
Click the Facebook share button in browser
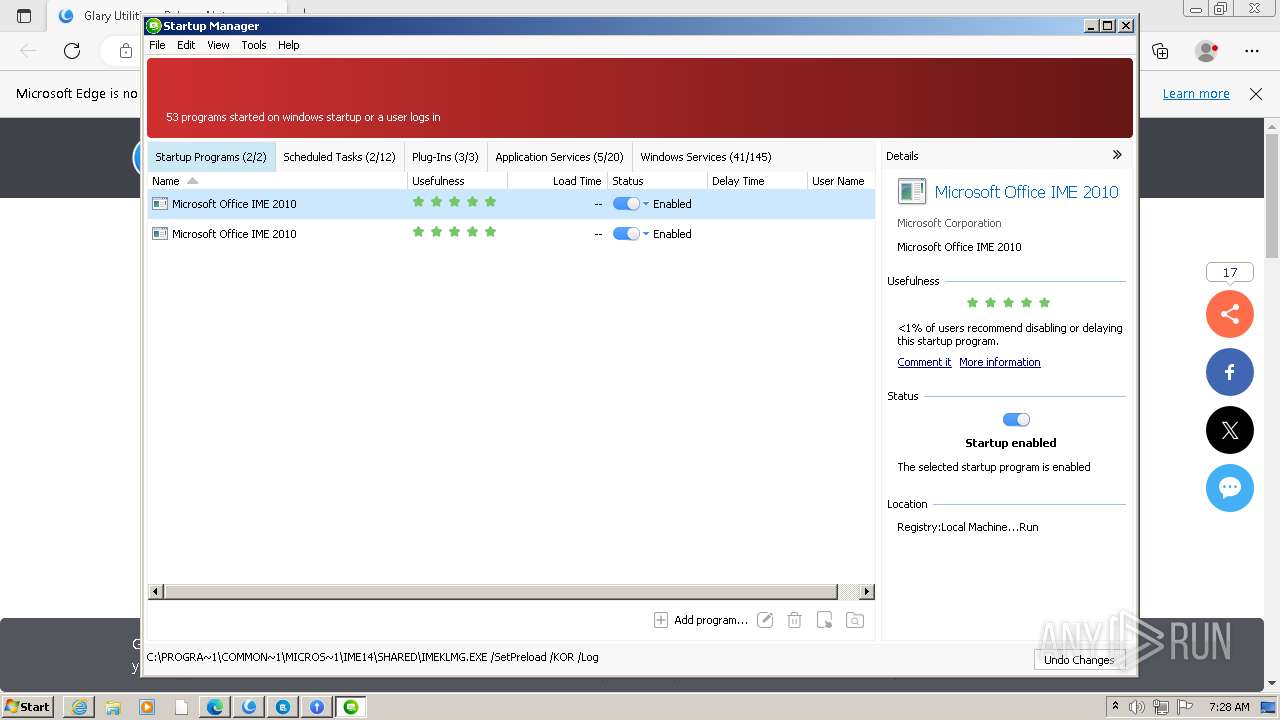1230,373
